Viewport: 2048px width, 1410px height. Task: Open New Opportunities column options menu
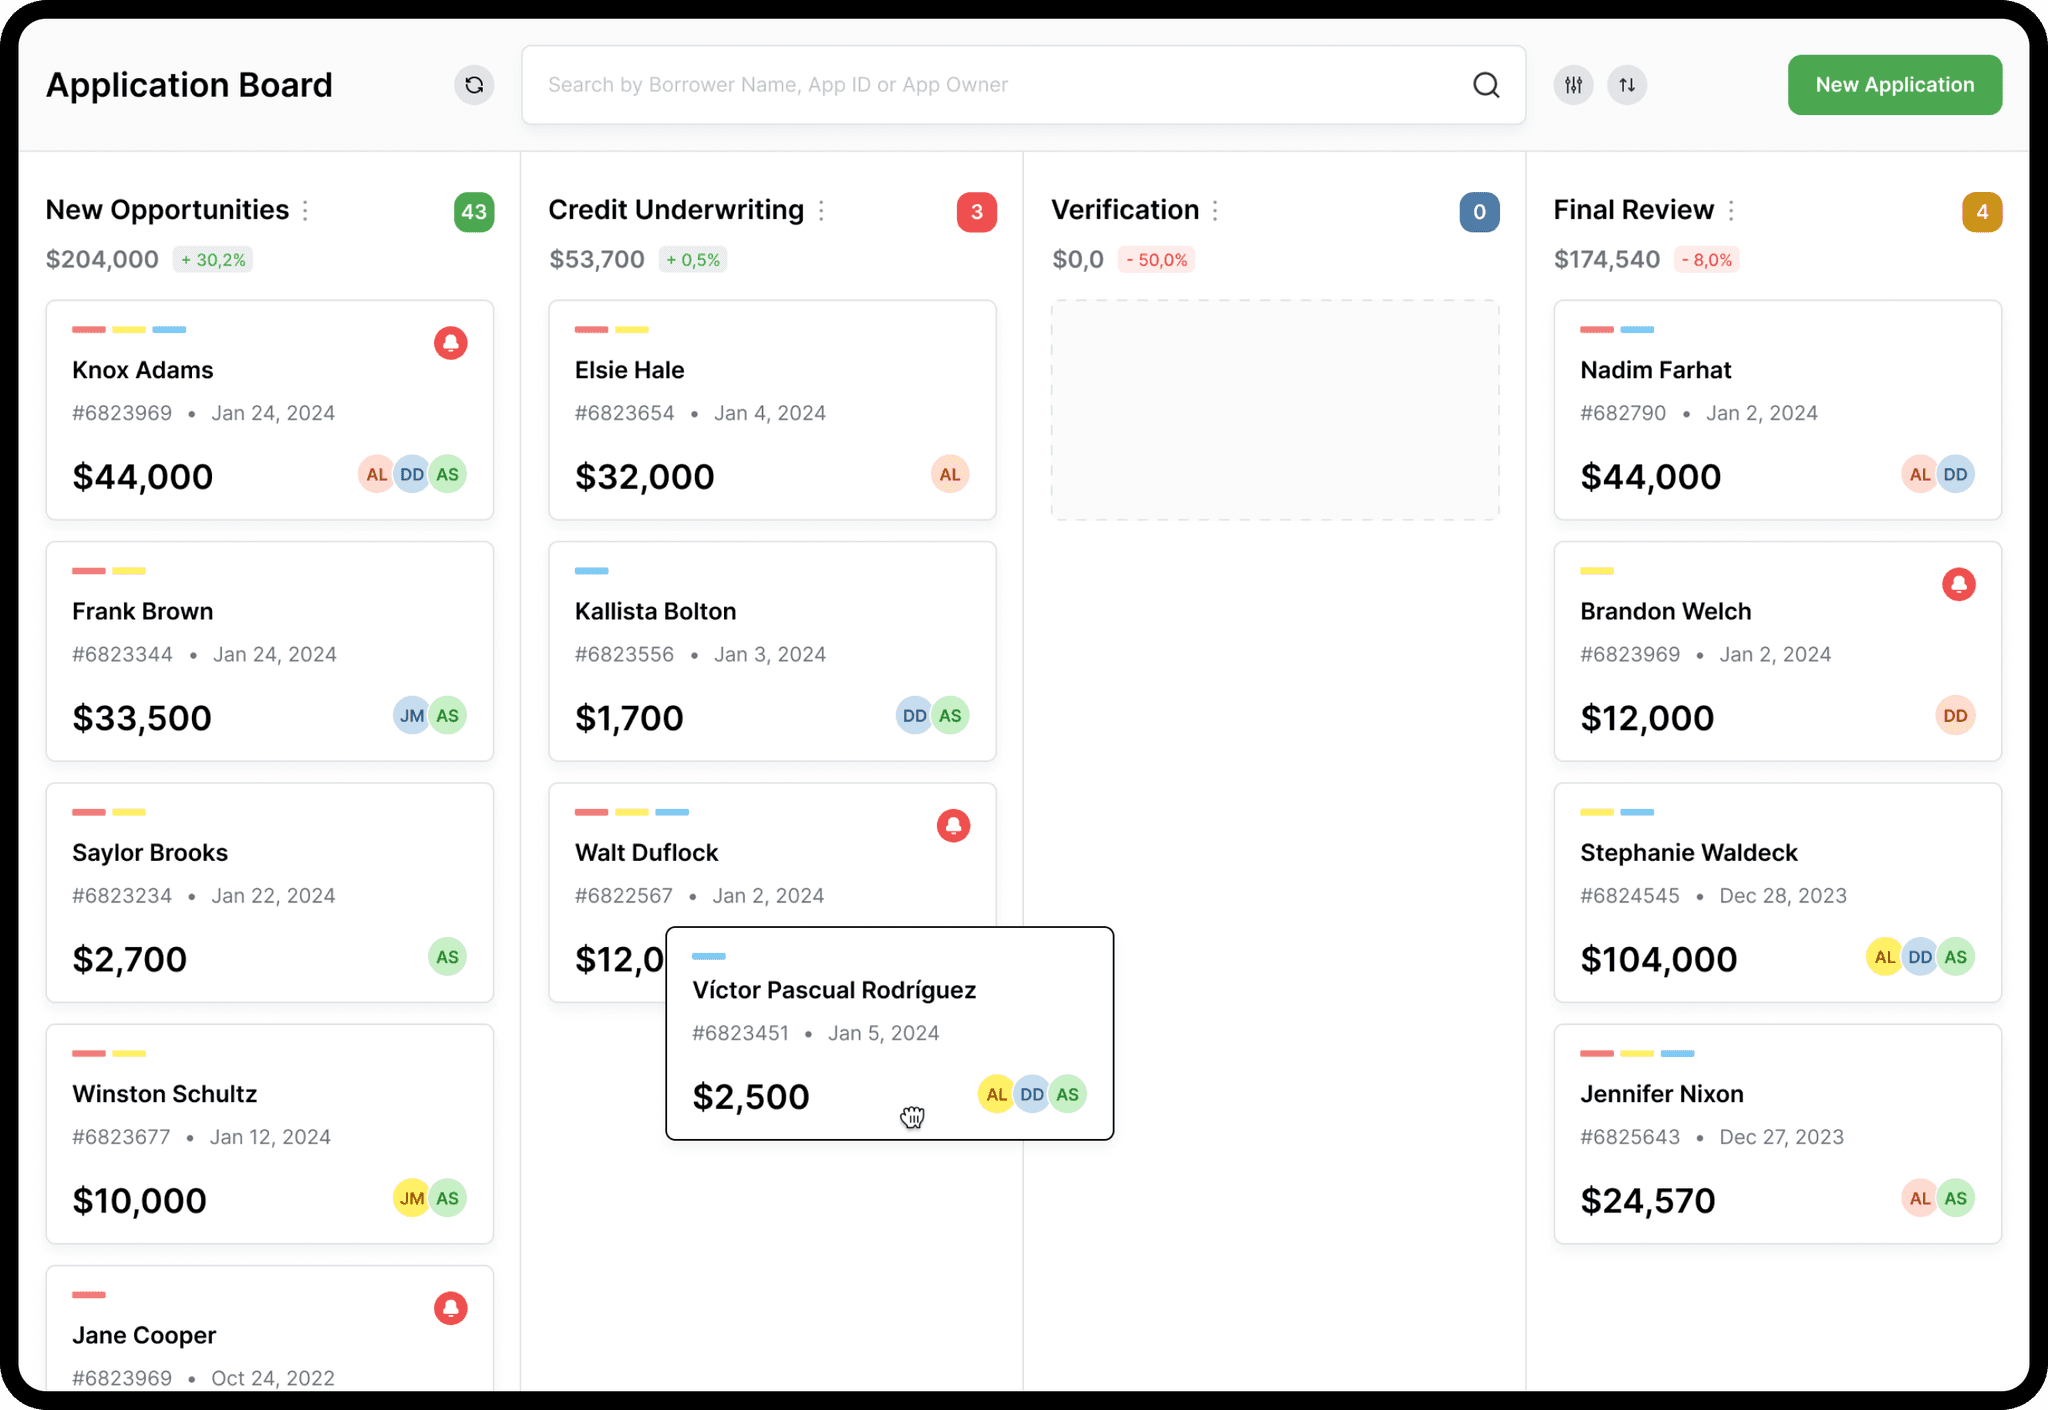tap(306, 210)
